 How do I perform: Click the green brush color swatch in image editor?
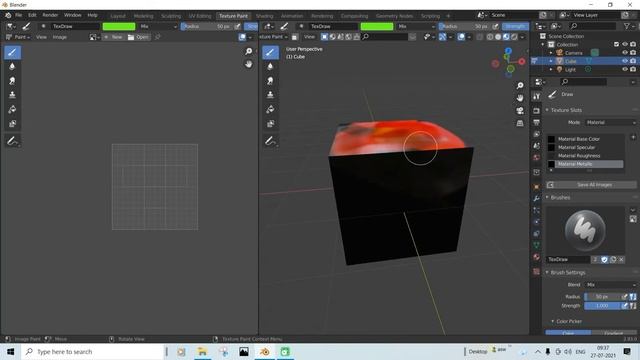click(119, 26)
